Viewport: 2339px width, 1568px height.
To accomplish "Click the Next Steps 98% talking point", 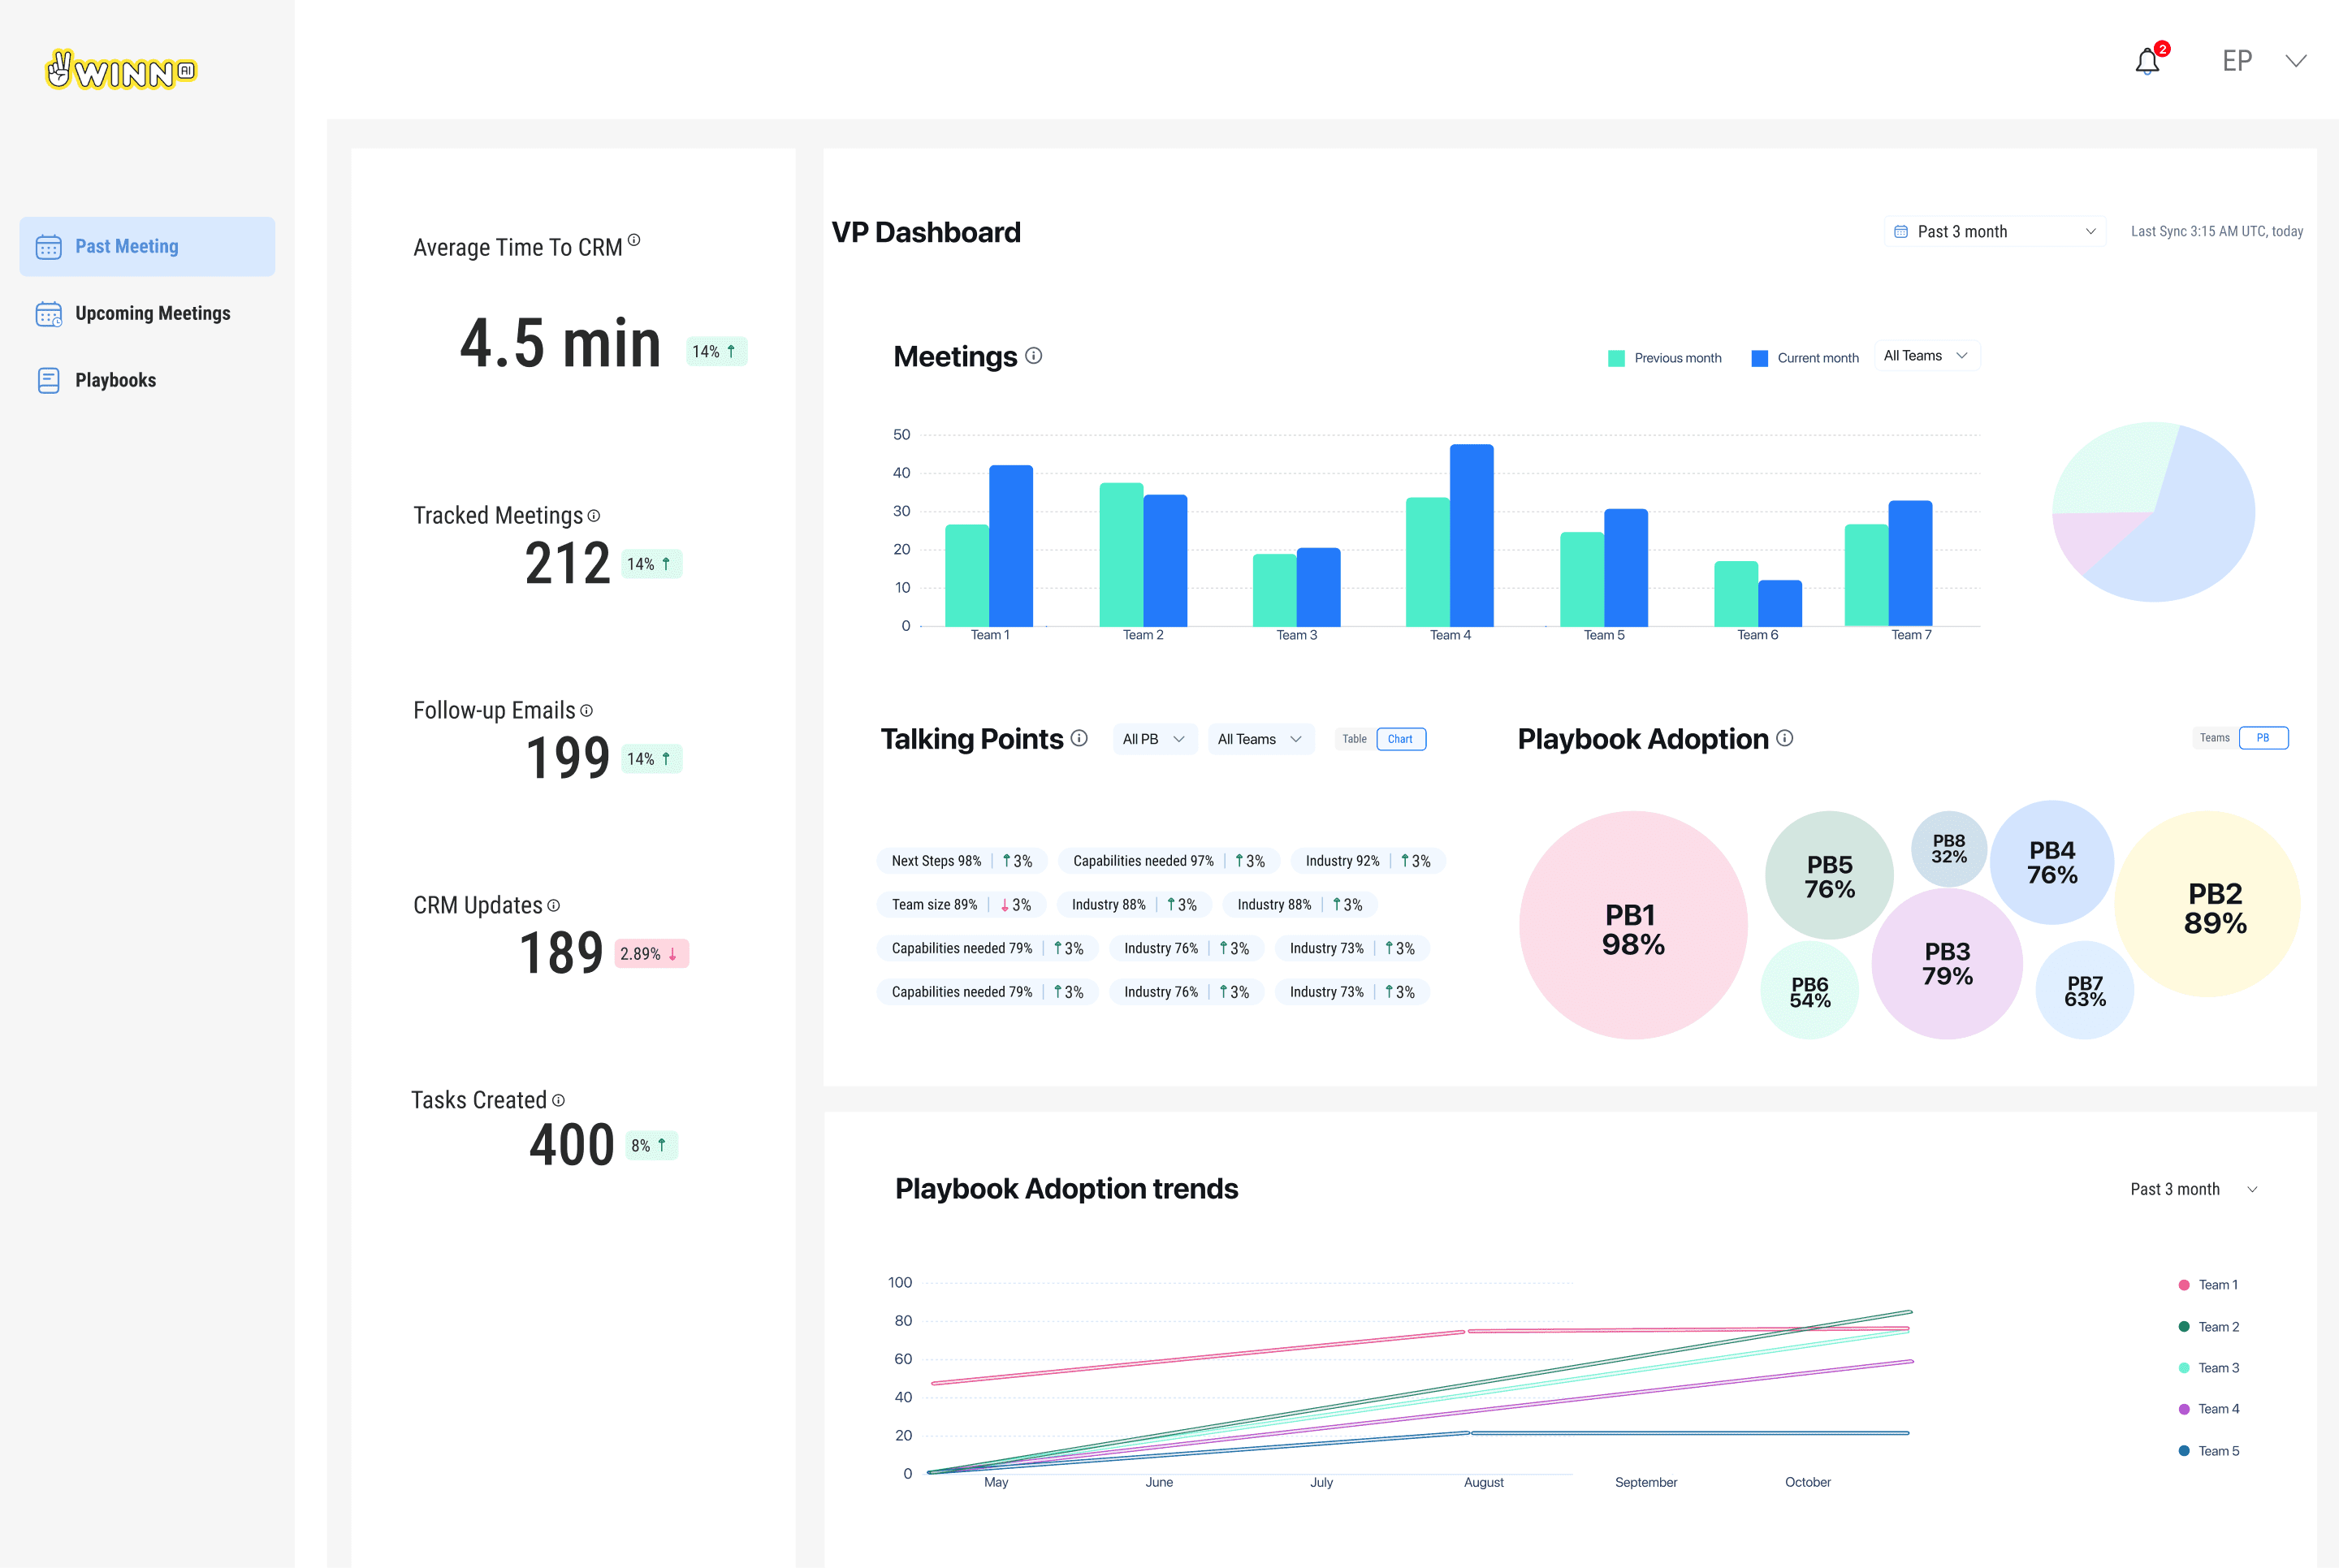I will click(x=936, y=861).
